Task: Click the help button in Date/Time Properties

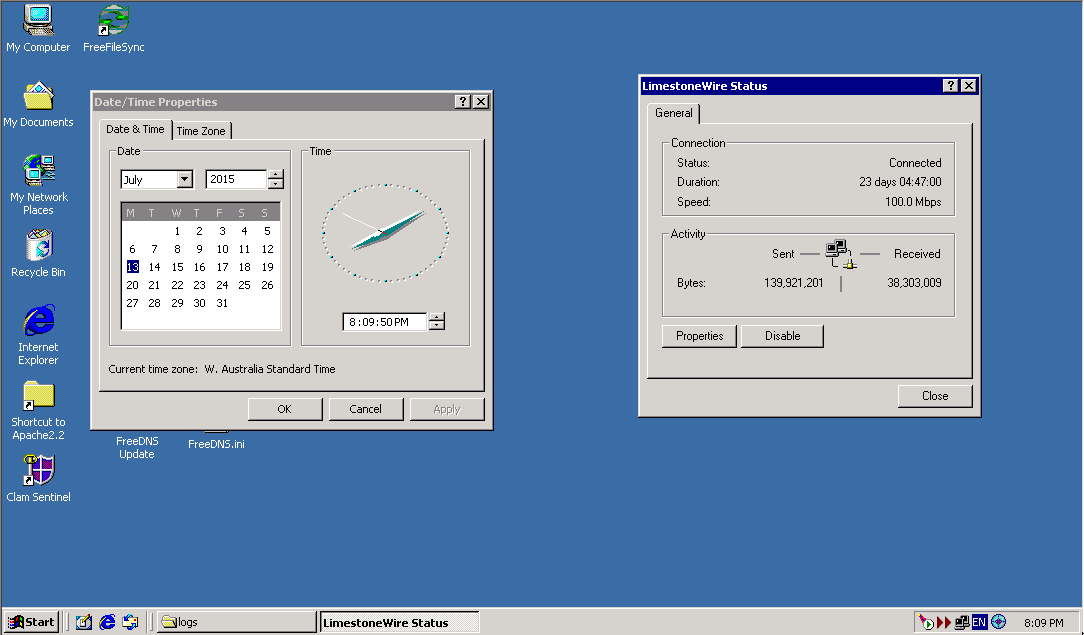Action: [x=463, y=102]
